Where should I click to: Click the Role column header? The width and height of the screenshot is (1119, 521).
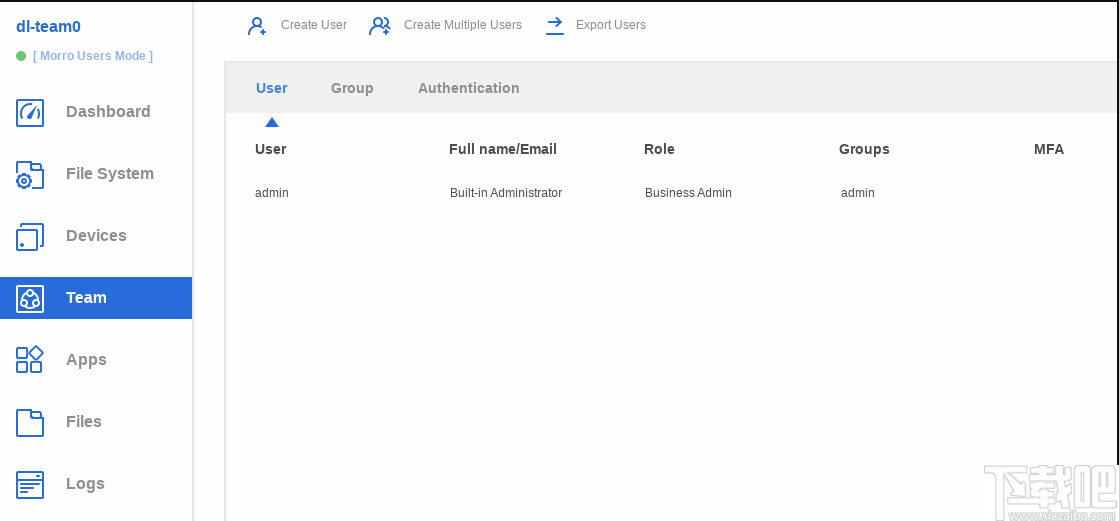(x=659, y=149)
